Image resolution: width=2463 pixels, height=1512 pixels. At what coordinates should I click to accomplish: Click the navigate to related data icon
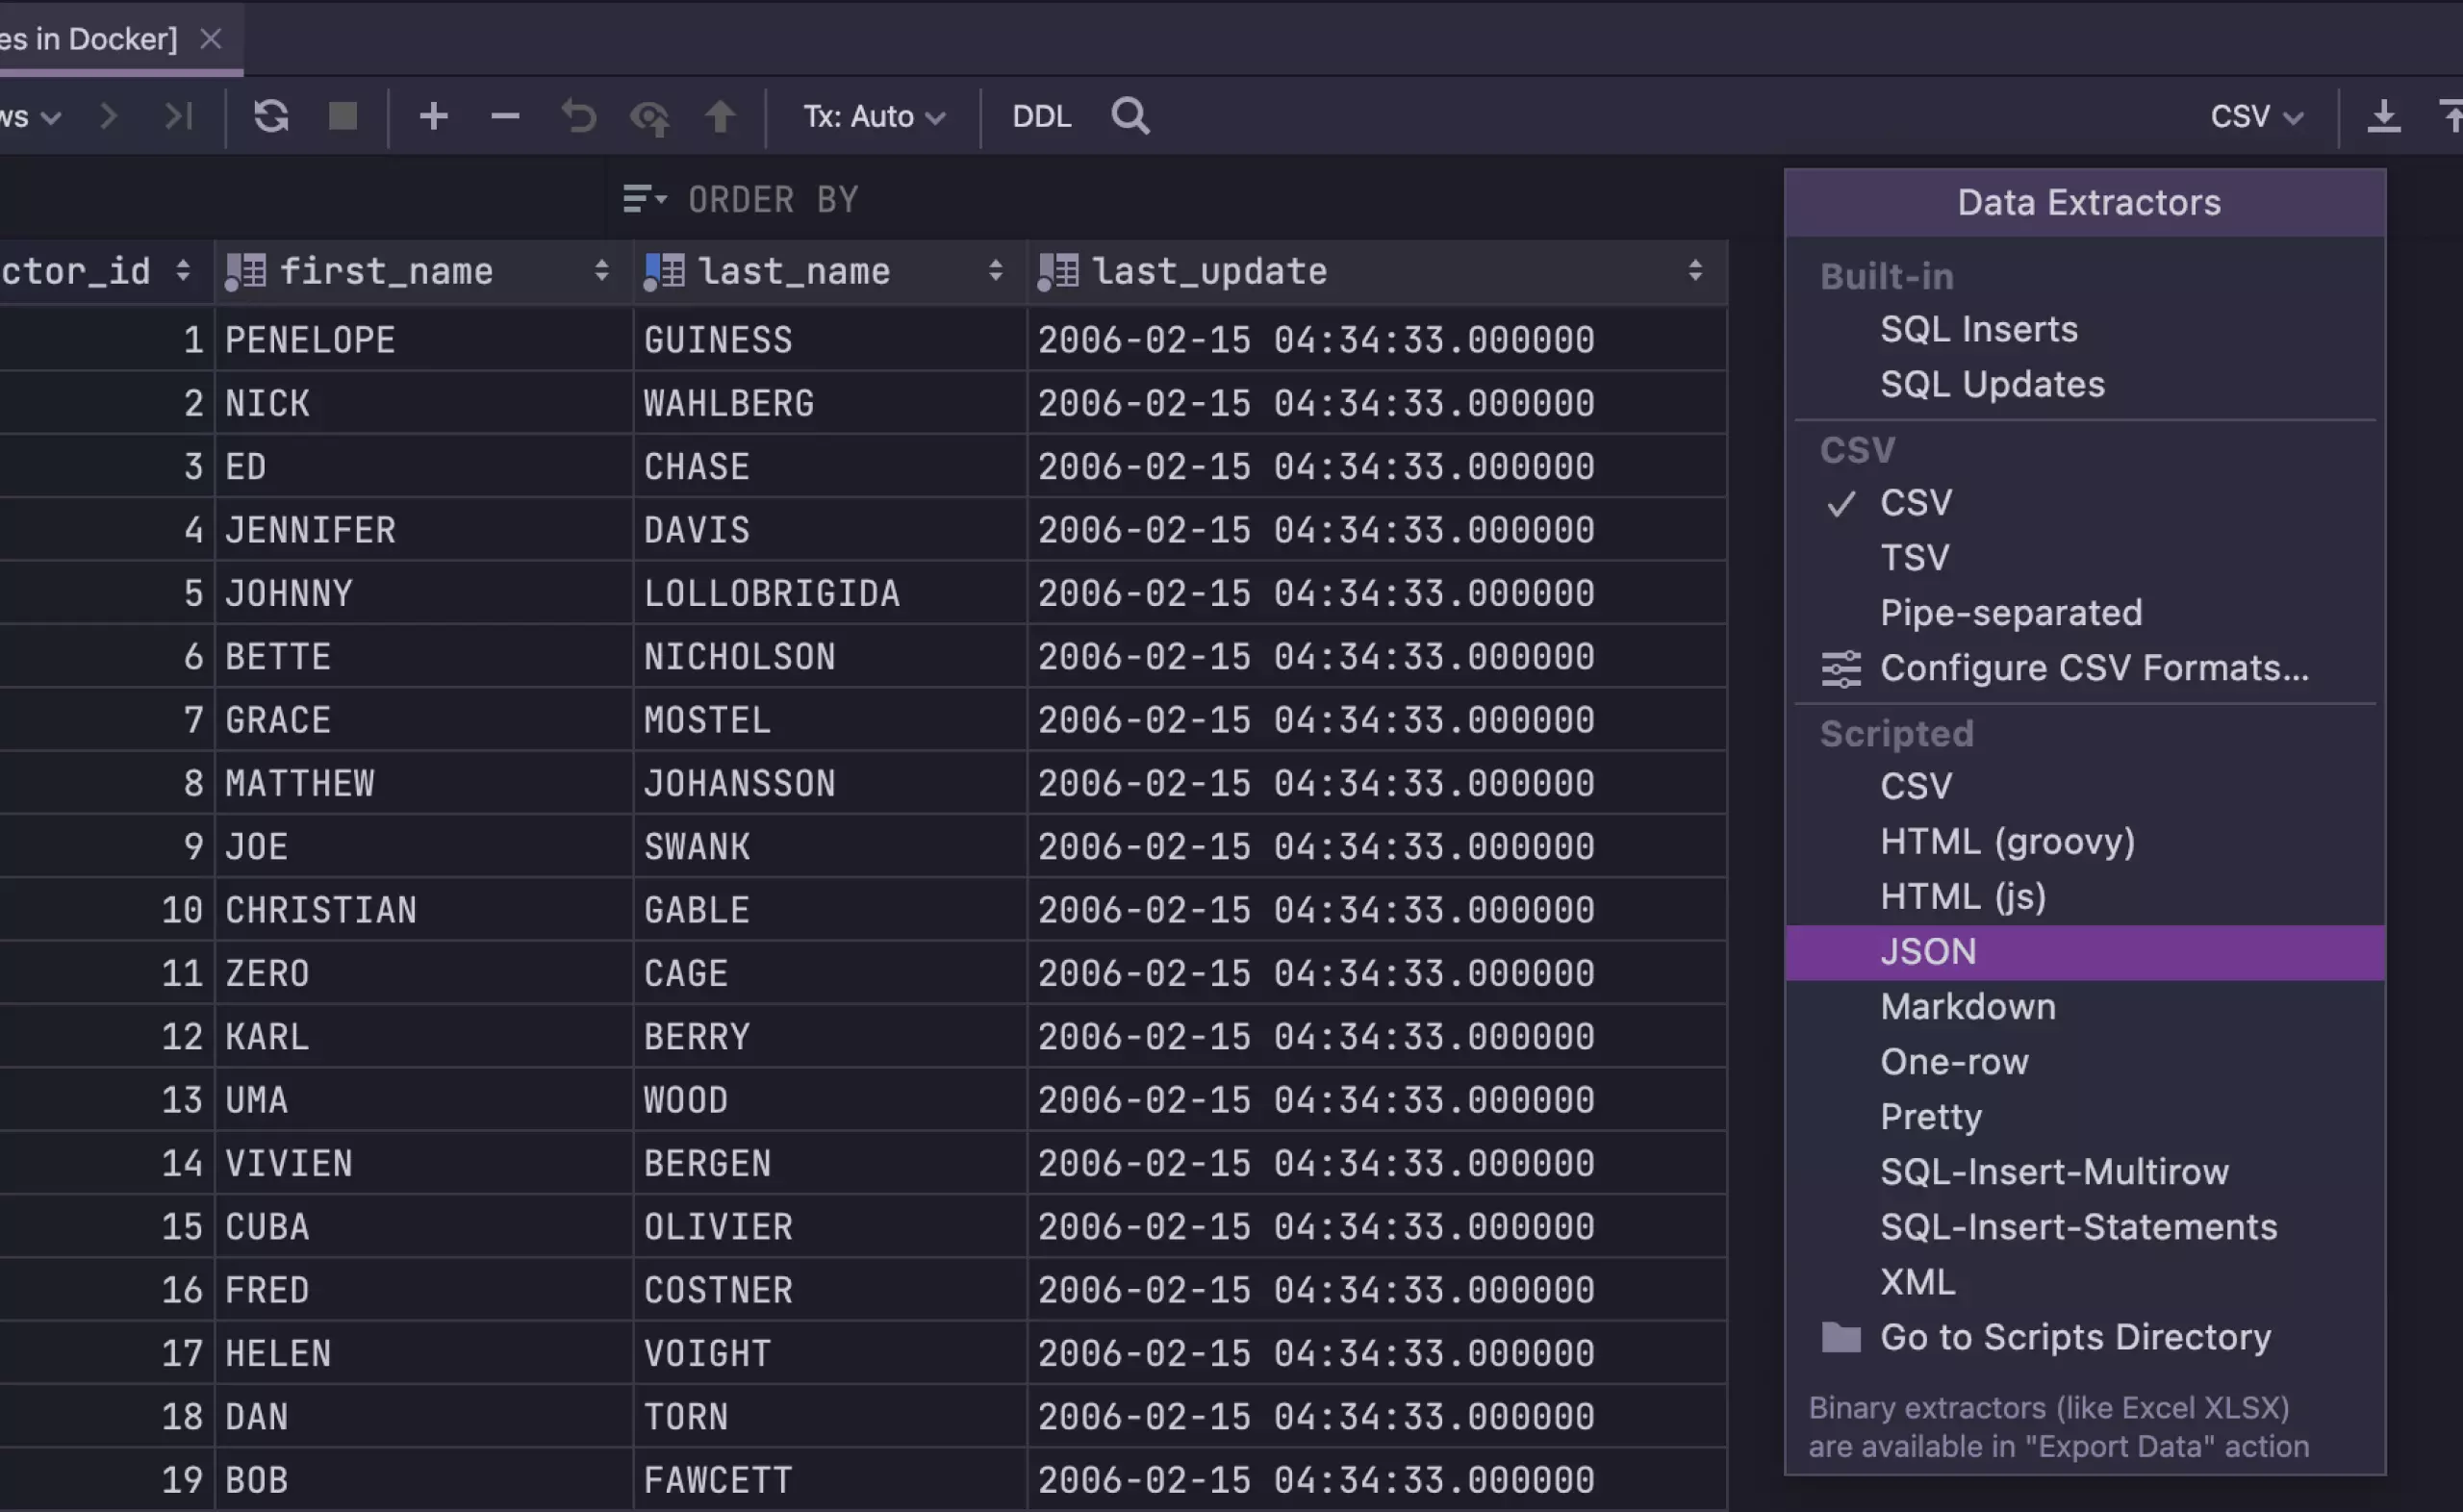[x=647, y=116]
